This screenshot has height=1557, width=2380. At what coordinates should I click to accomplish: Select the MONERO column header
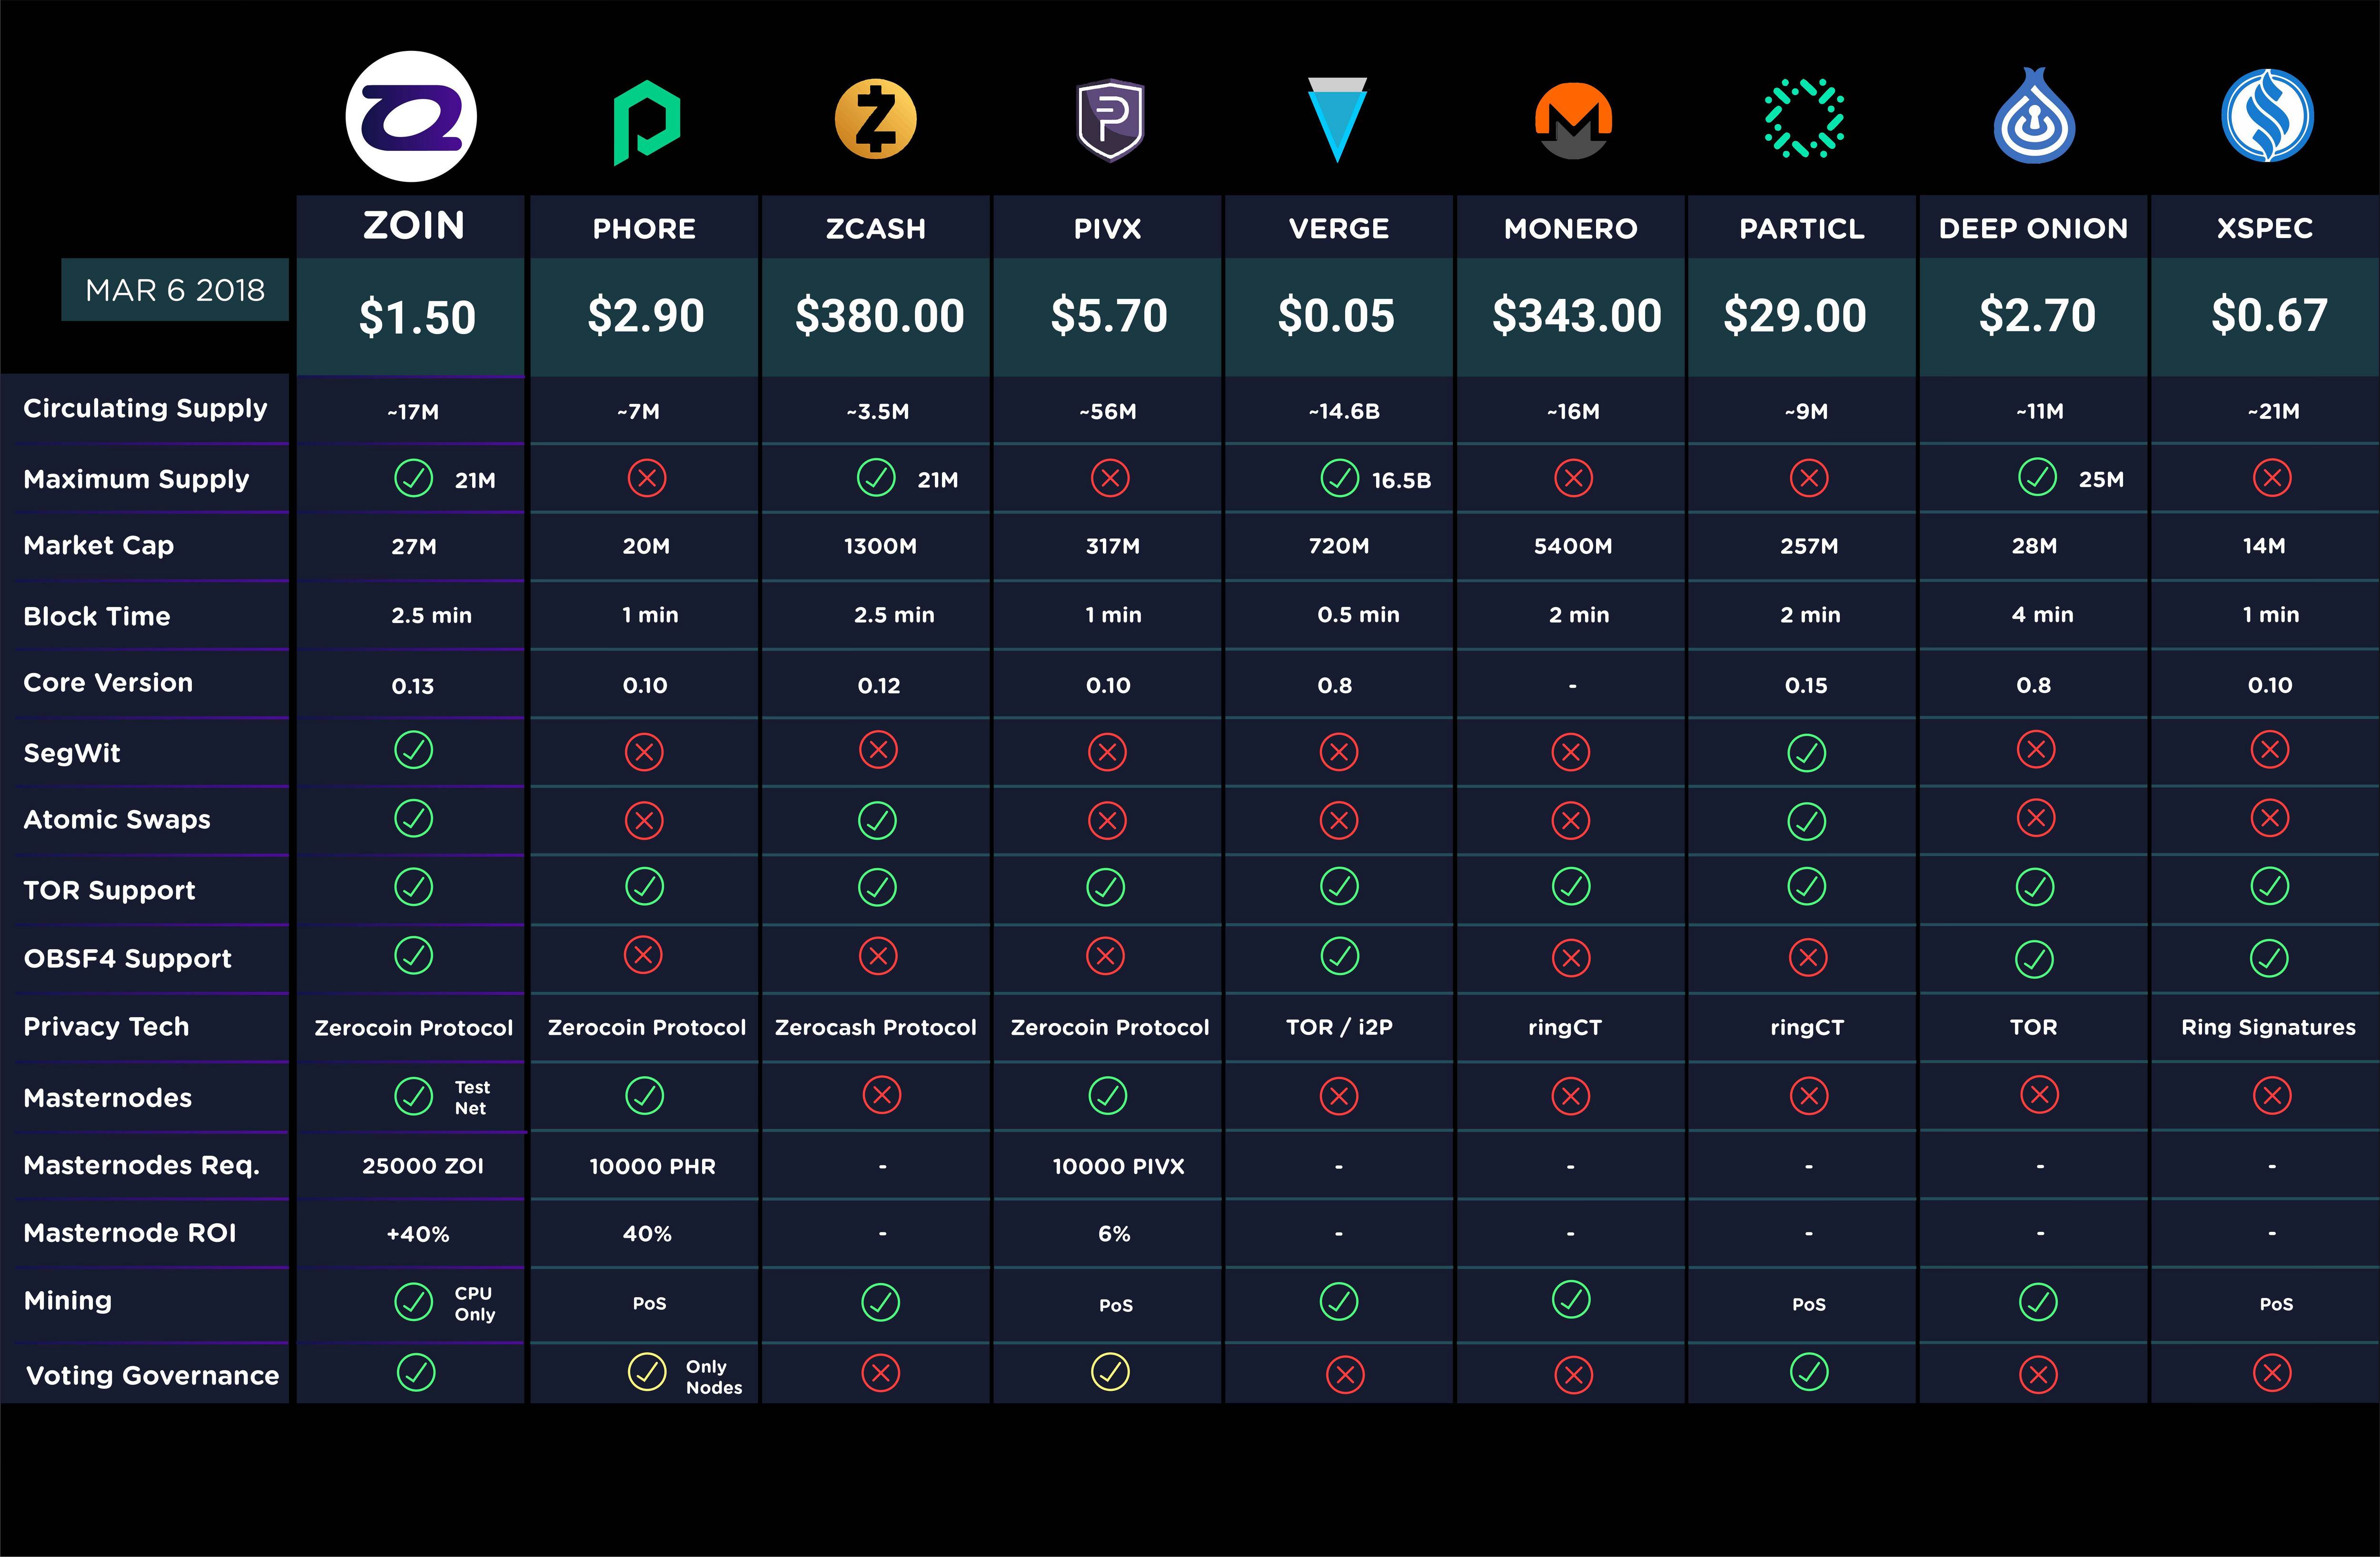1570,229
